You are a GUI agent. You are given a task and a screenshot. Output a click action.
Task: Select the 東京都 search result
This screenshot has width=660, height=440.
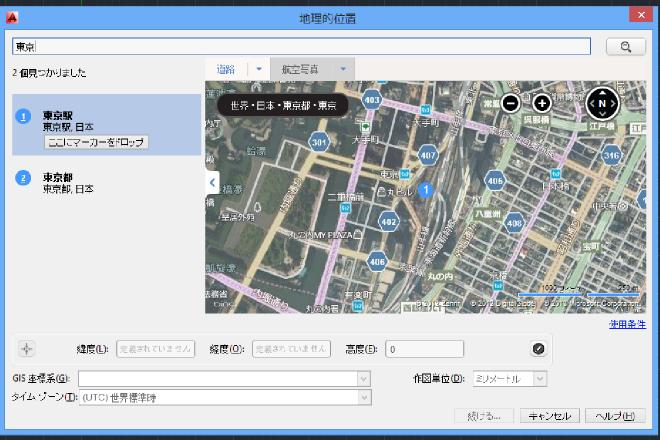106,183
